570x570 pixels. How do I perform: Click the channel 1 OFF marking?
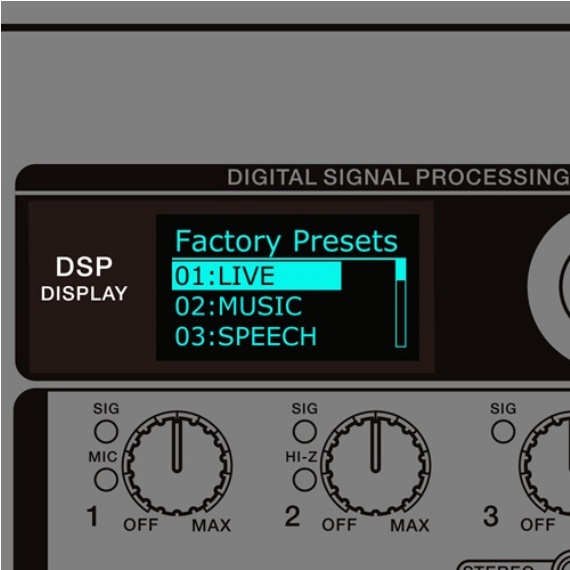pyautogui.click(x=141, y=525)
